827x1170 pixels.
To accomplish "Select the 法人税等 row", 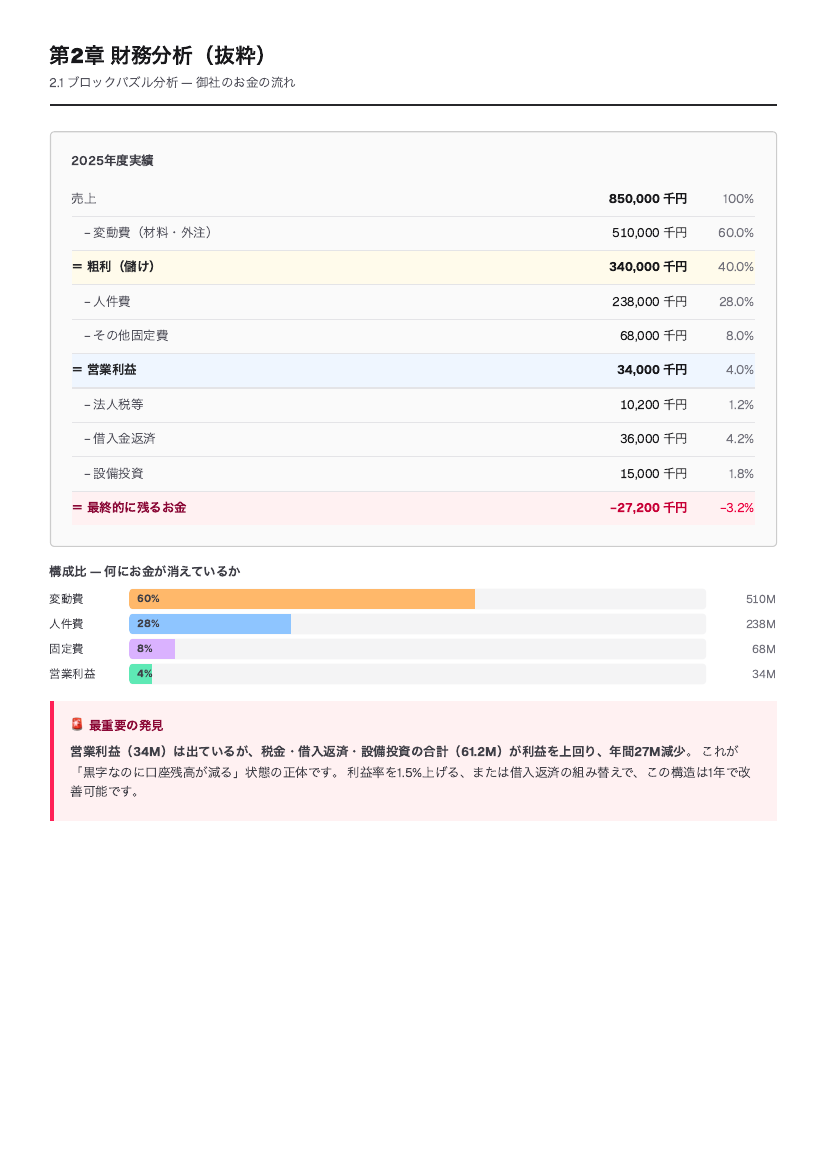I will [x=413, y=405].
